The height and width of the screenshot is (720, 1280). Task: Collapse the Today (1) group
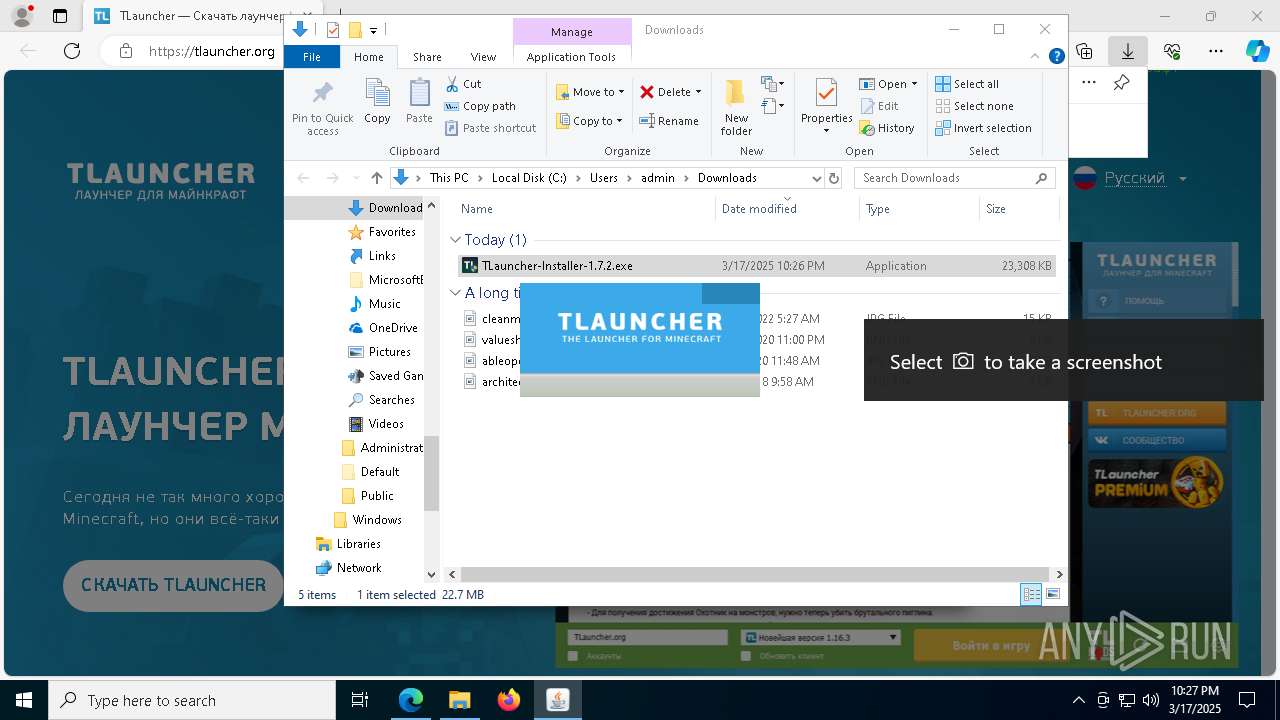[x=455, y=240]
